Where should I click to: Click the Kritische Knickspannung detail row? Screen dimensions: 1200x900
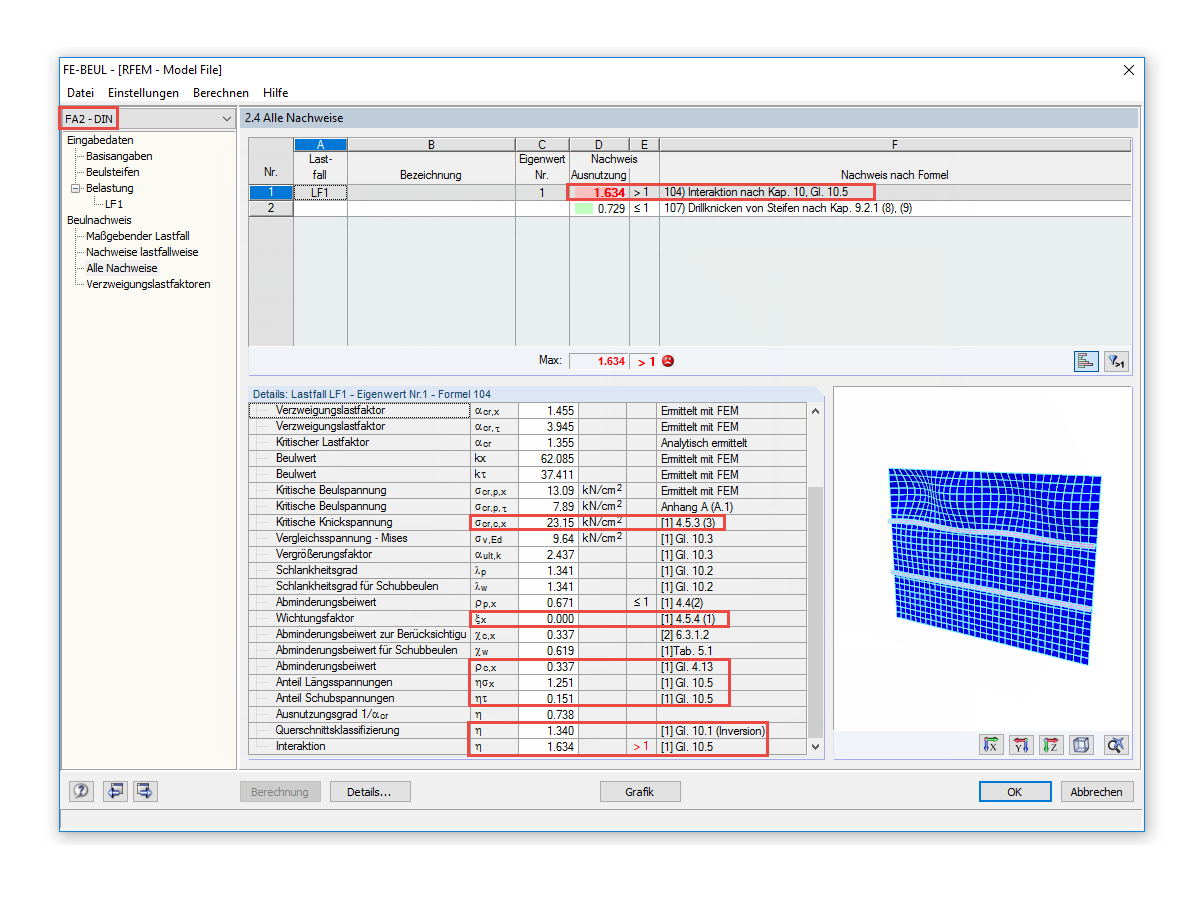tap(527, 522)
